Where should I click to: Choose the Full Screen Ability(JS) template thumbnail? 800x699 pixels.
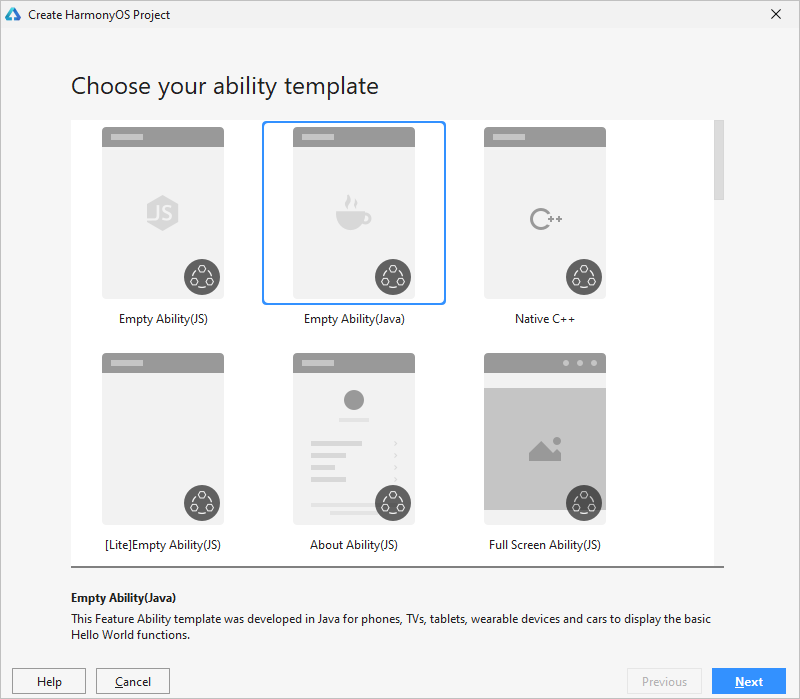[x=545, y=439]
